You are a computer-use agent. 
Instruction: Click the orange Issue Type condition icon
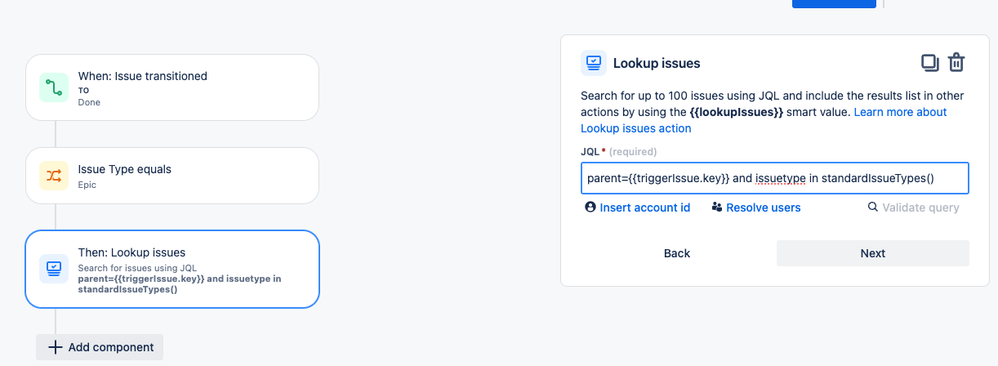[x=53, y=176]
